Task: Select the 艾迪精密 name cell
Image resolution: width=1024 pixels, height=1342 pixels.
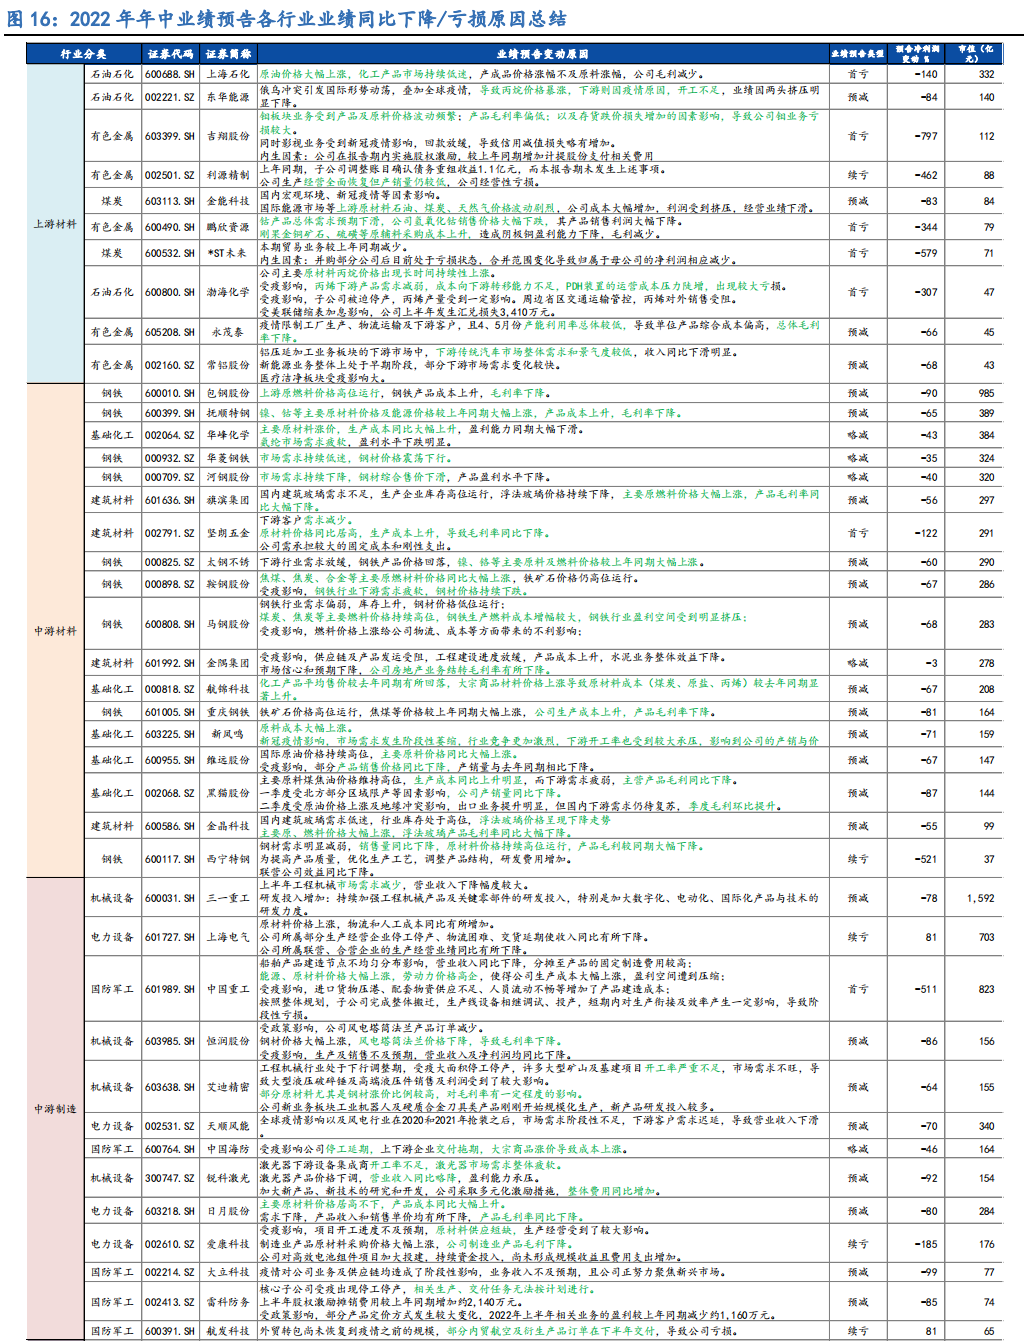Action: (x=228, y=1087)
